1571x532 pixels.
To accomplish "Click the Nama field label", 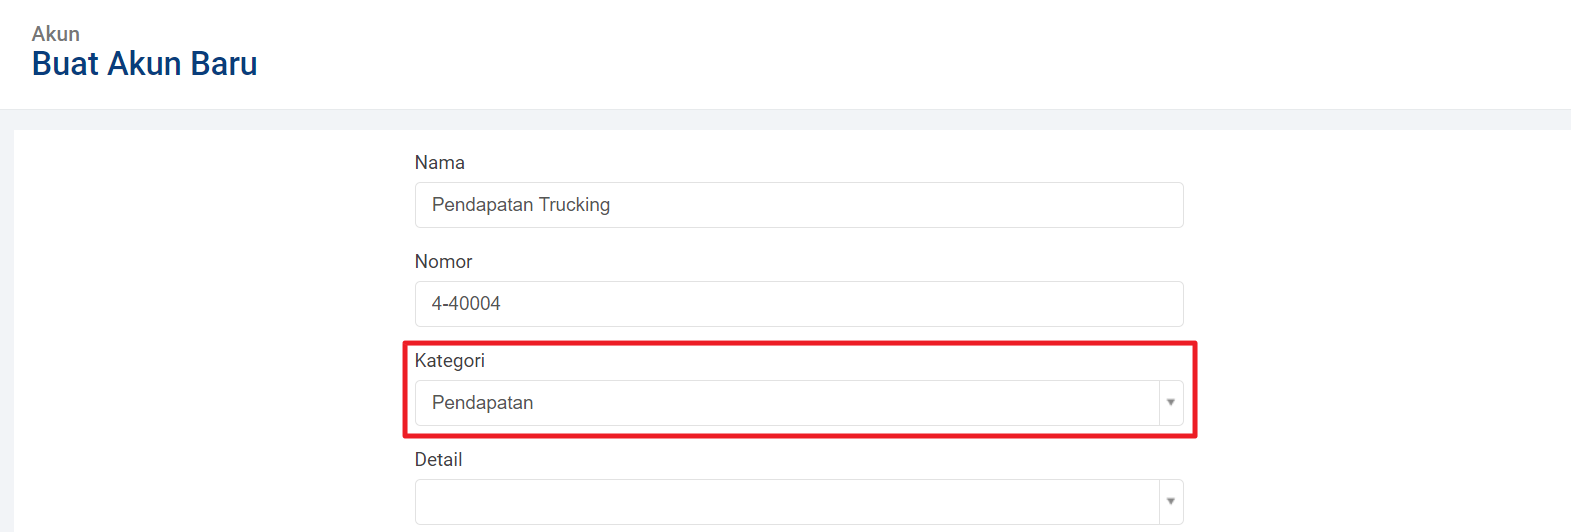I will (440, 163).
